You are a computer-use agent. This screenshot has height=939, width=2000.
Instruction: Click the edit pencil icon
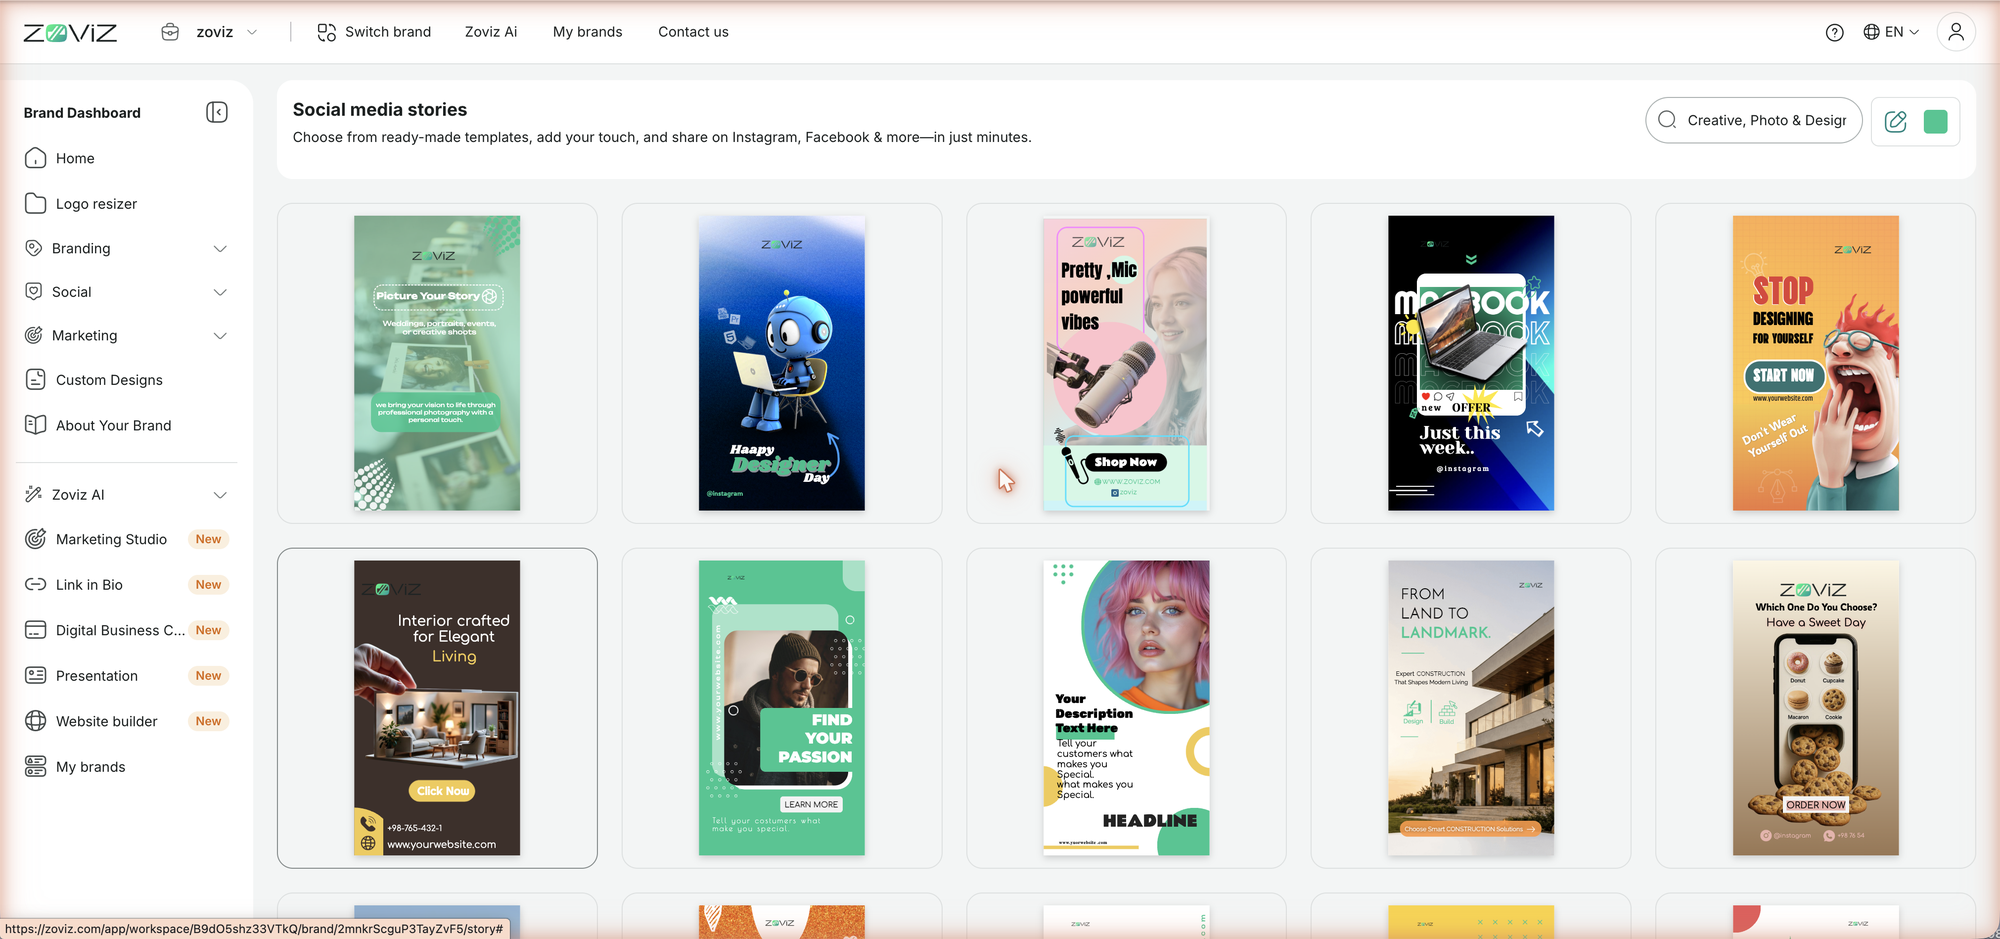click(x=1895, y=121)
